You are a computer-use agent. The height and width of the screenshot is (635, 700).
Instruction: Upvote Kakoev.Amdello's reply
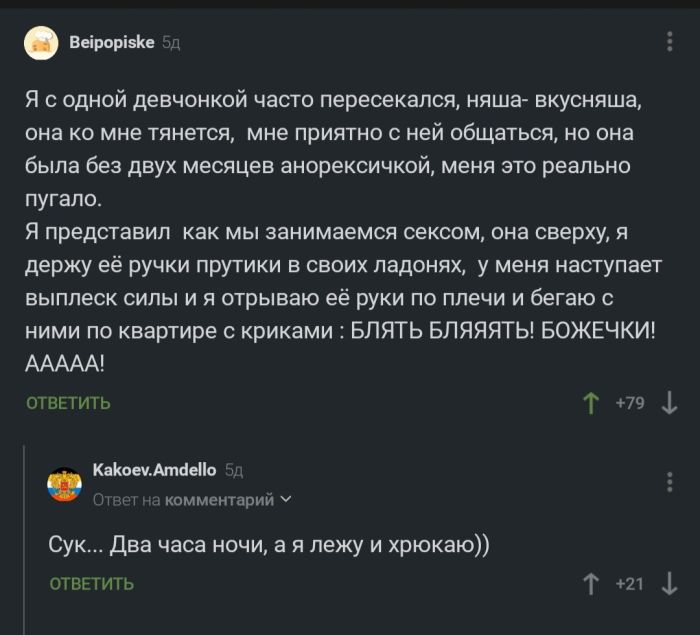point(591,584)
